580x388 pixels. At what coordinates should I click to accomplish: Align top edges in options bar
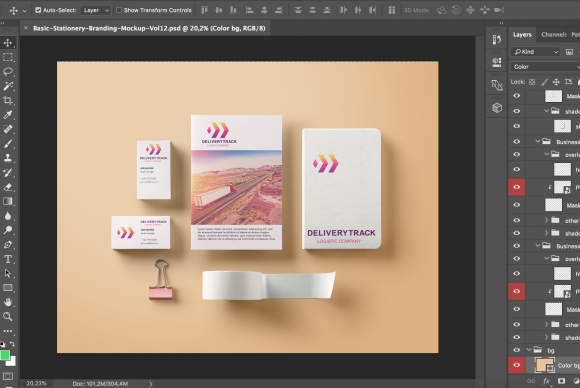pos(204,10)
